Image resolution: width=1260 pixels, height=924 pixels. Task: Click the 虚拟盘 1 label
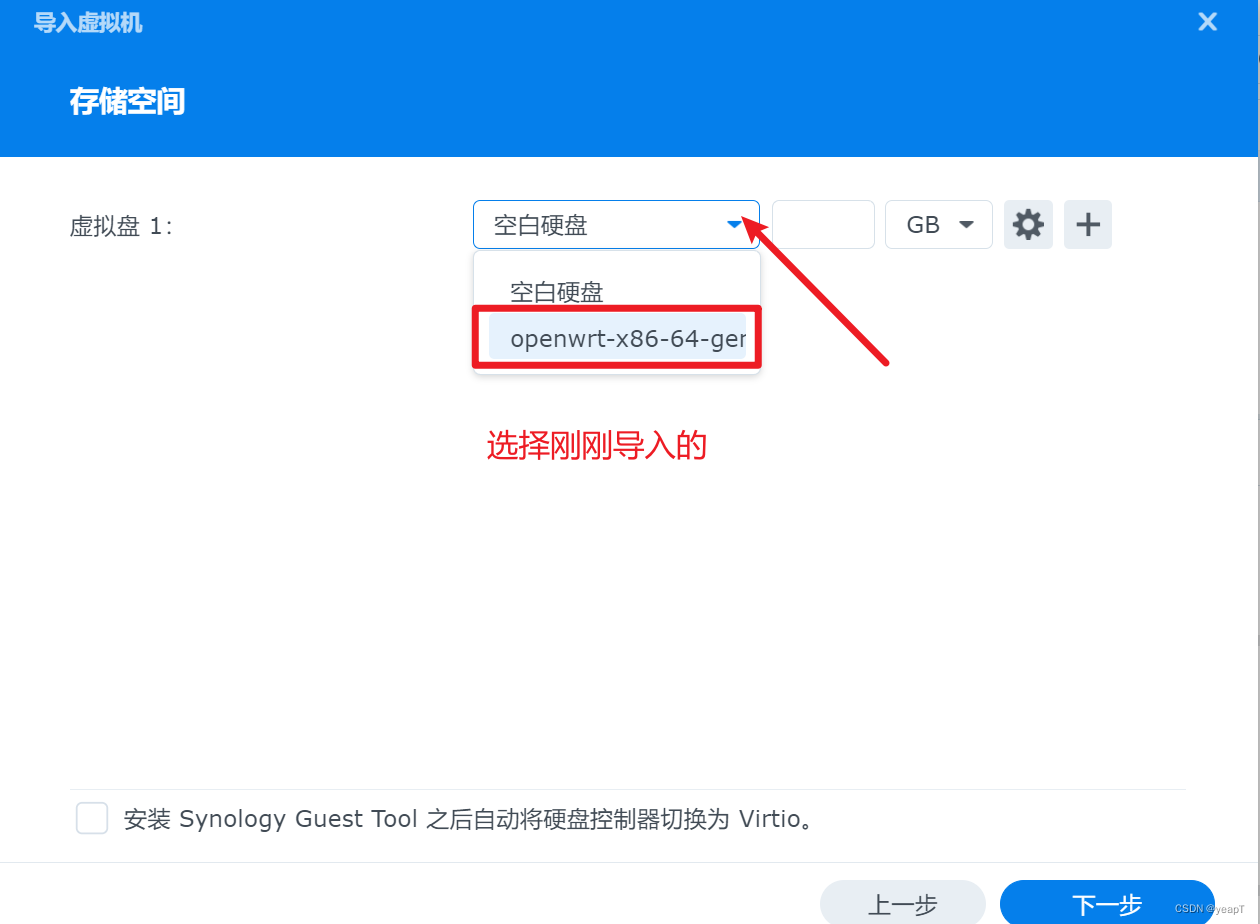121,226
